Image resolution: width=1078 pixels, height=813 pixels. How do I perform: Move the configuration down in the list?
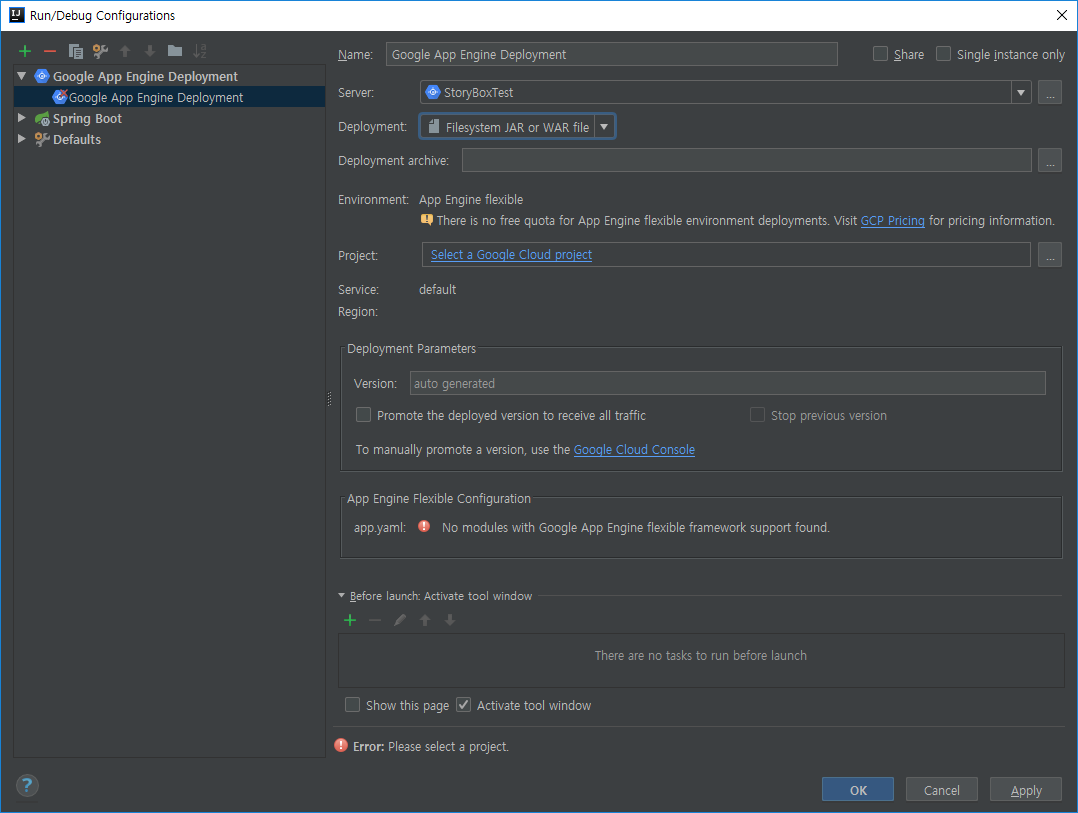(x=150, y=51)
